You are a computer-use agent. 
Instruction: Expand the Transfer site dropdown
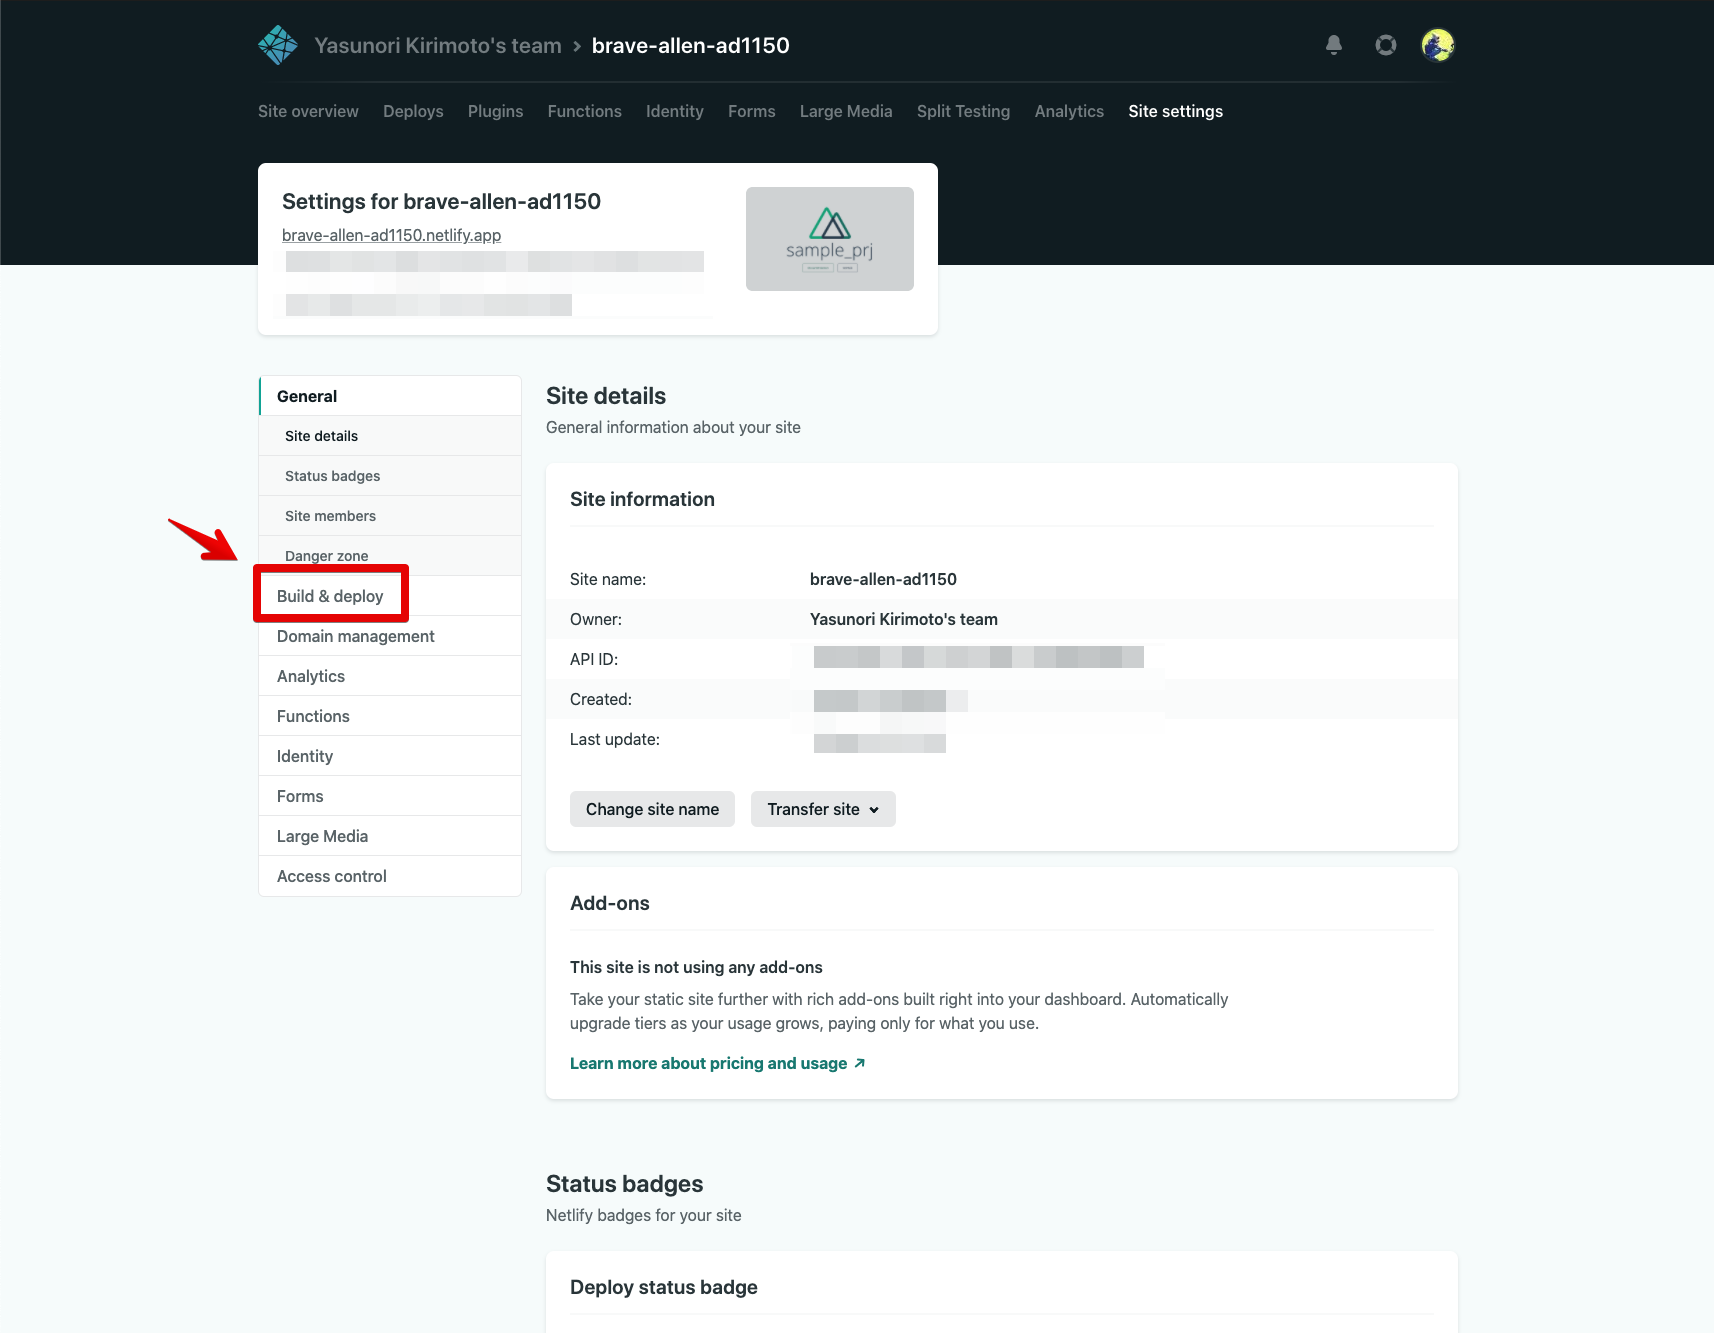tap(823, 809)
